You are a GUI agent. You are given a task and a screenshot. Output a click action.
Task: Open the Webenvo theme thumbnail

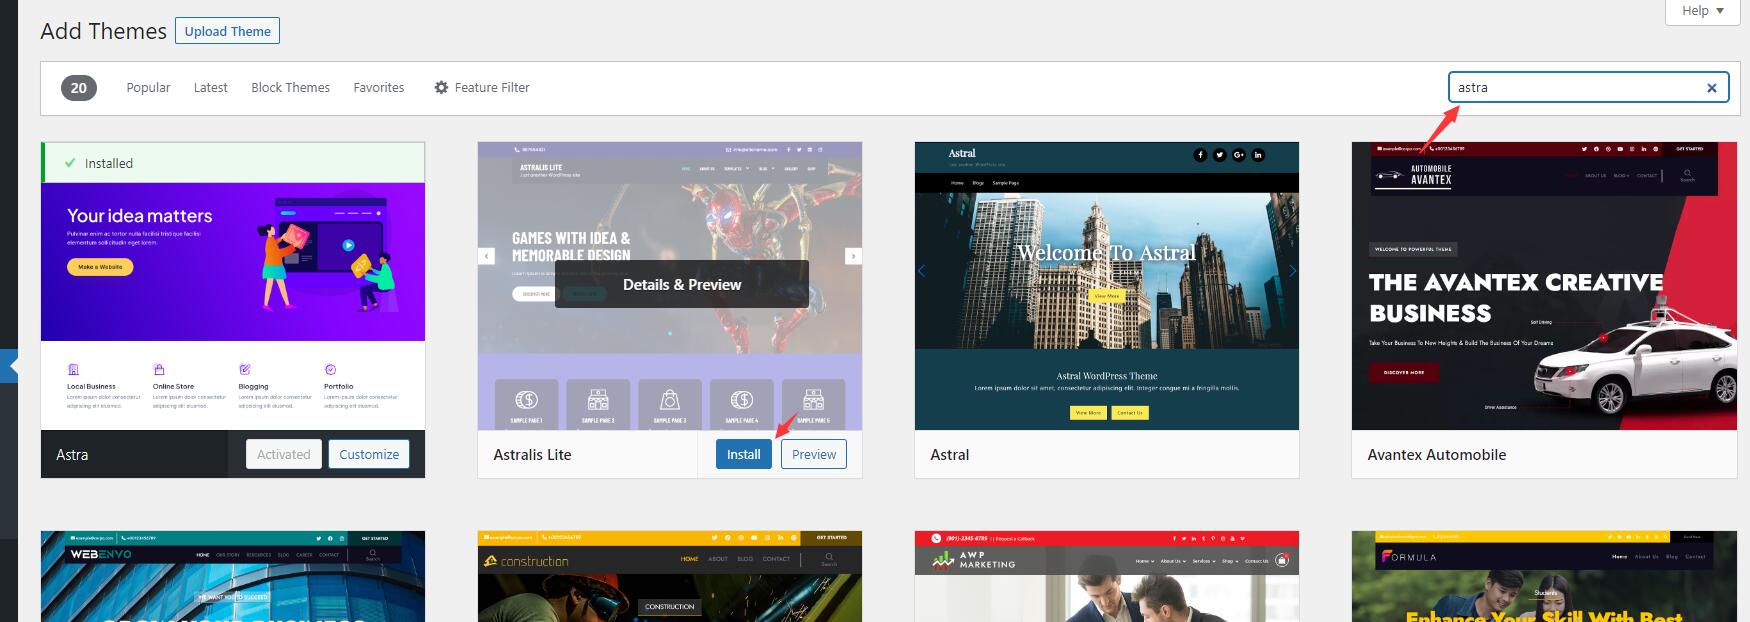click(x=233, y=576)
